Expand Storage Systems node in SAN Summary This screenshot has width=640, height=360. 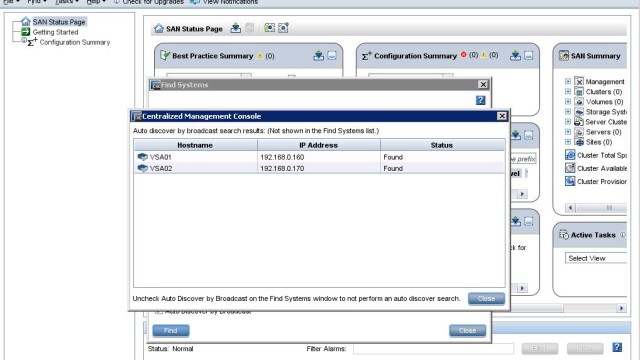click(x=568, y=111)
